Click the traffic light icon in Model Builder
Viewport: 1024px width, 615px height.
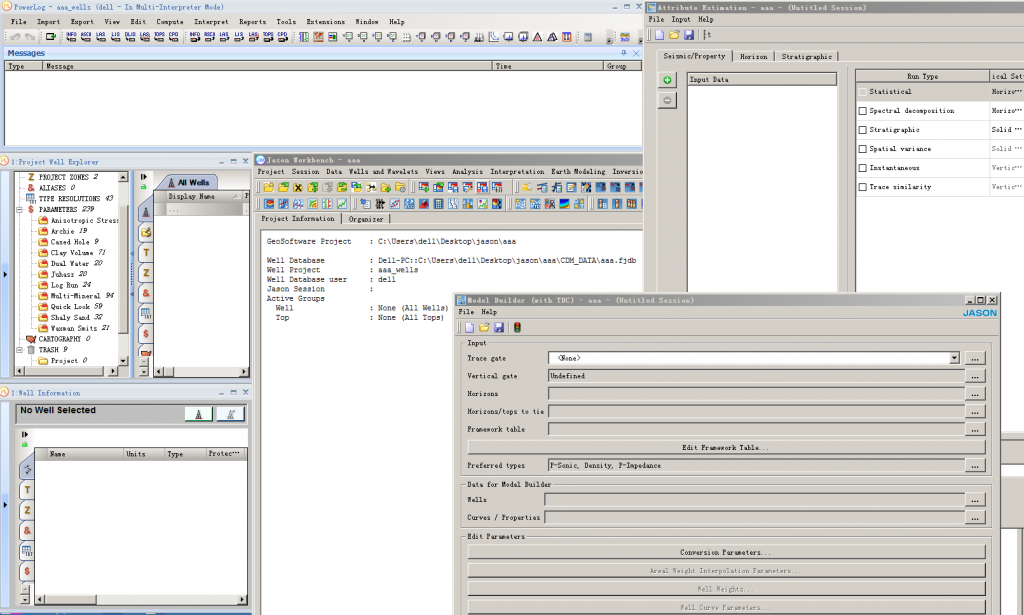(517, 327)
